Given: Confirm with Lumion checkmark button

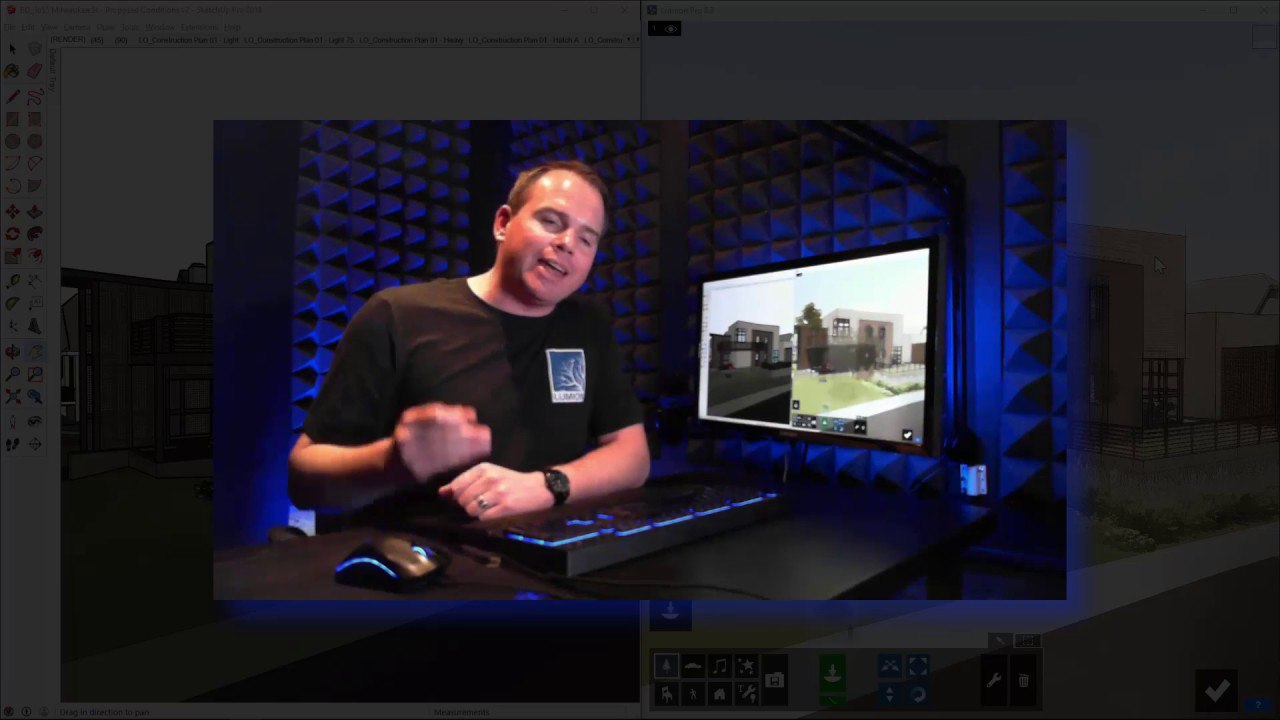Looking at the screenshot, I should [1217, 690].
